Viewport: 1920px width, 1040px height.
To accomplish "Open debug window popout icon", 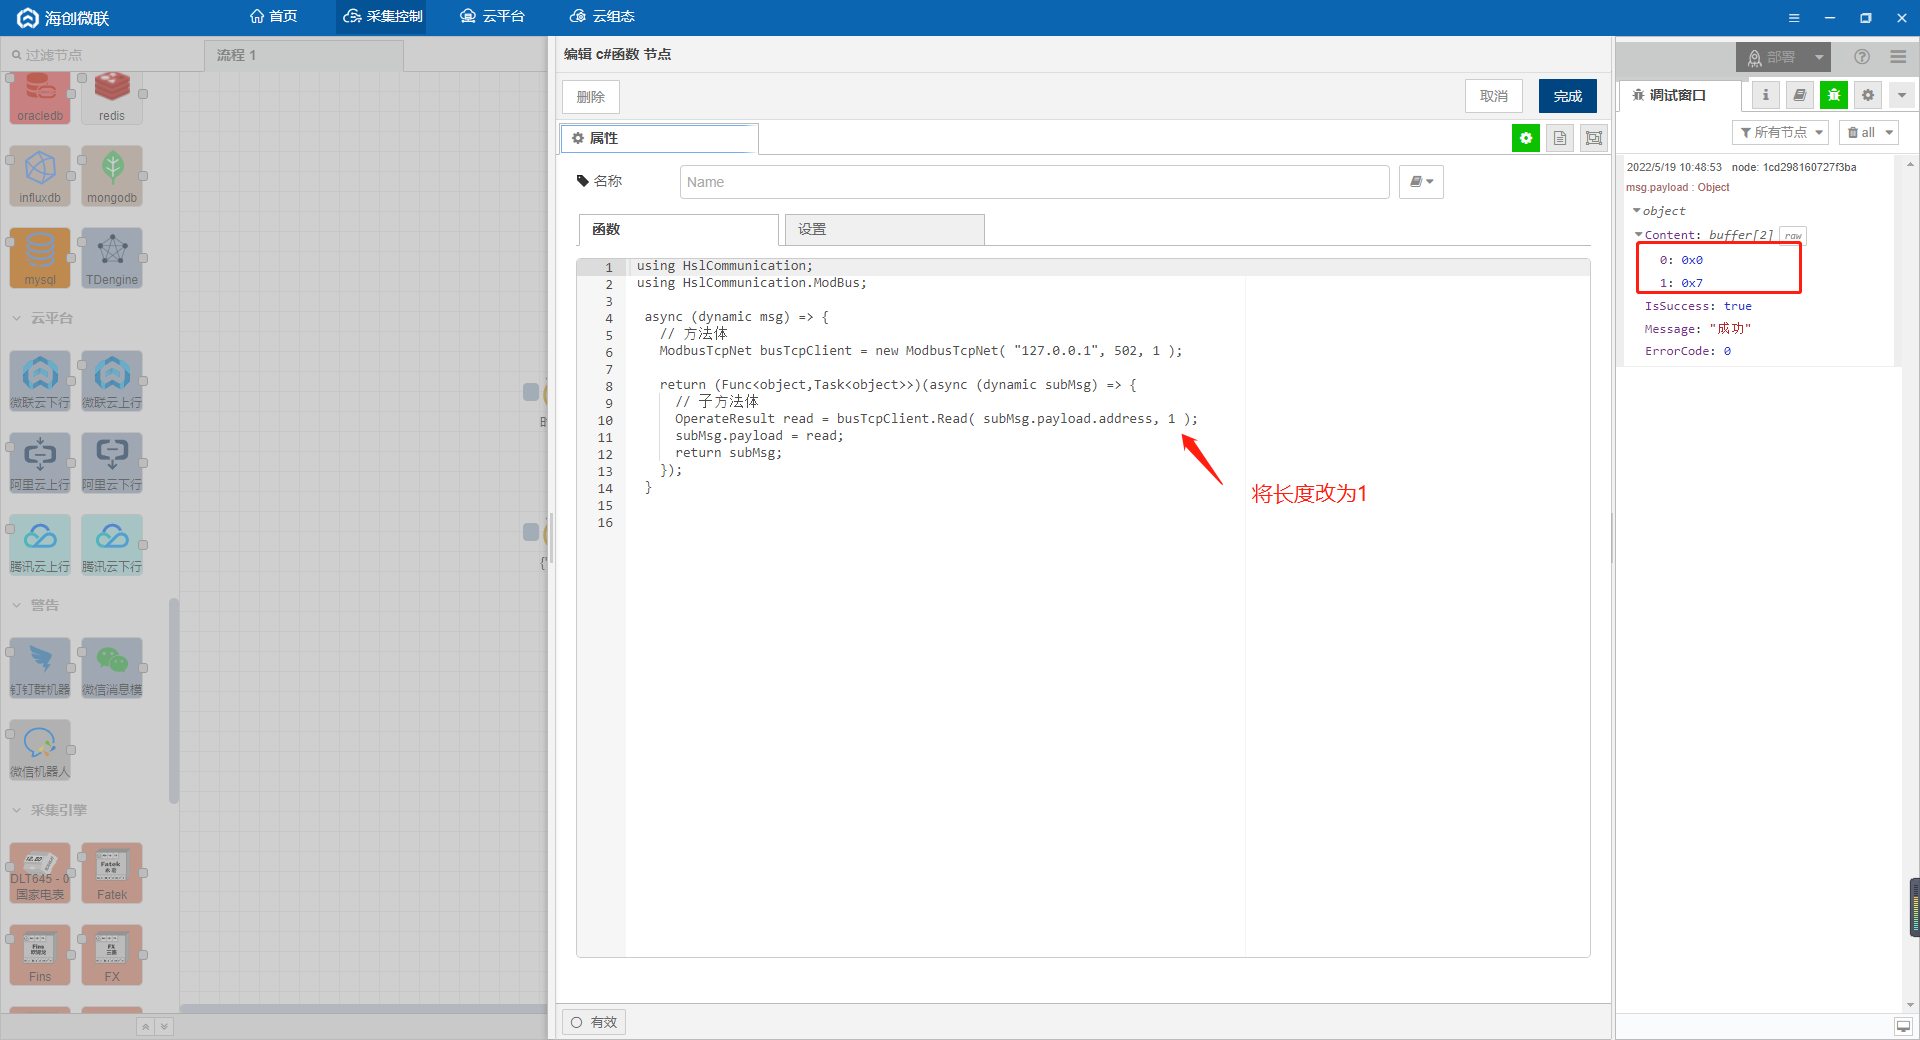I will [1902, 1026].
